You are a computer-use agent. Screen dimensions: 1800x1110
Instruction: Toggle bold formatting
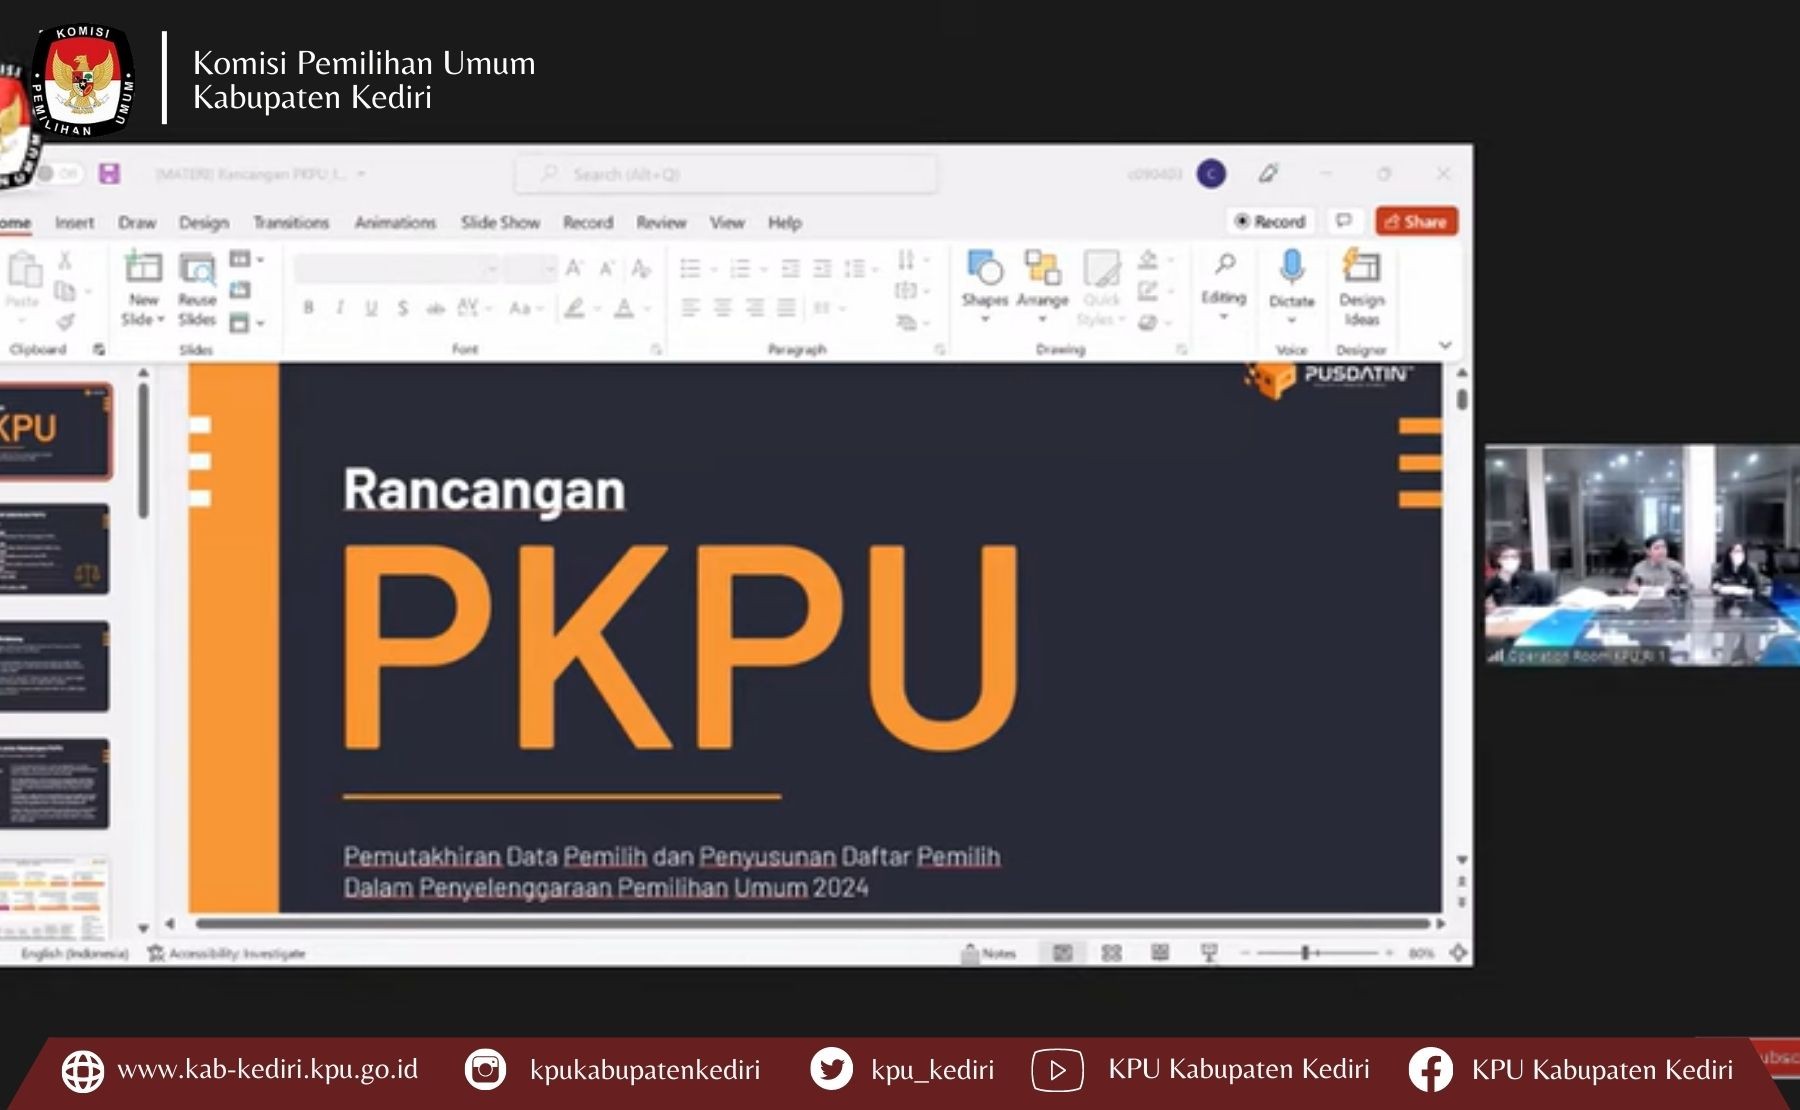pyautogui.click(x=309, y=308)
